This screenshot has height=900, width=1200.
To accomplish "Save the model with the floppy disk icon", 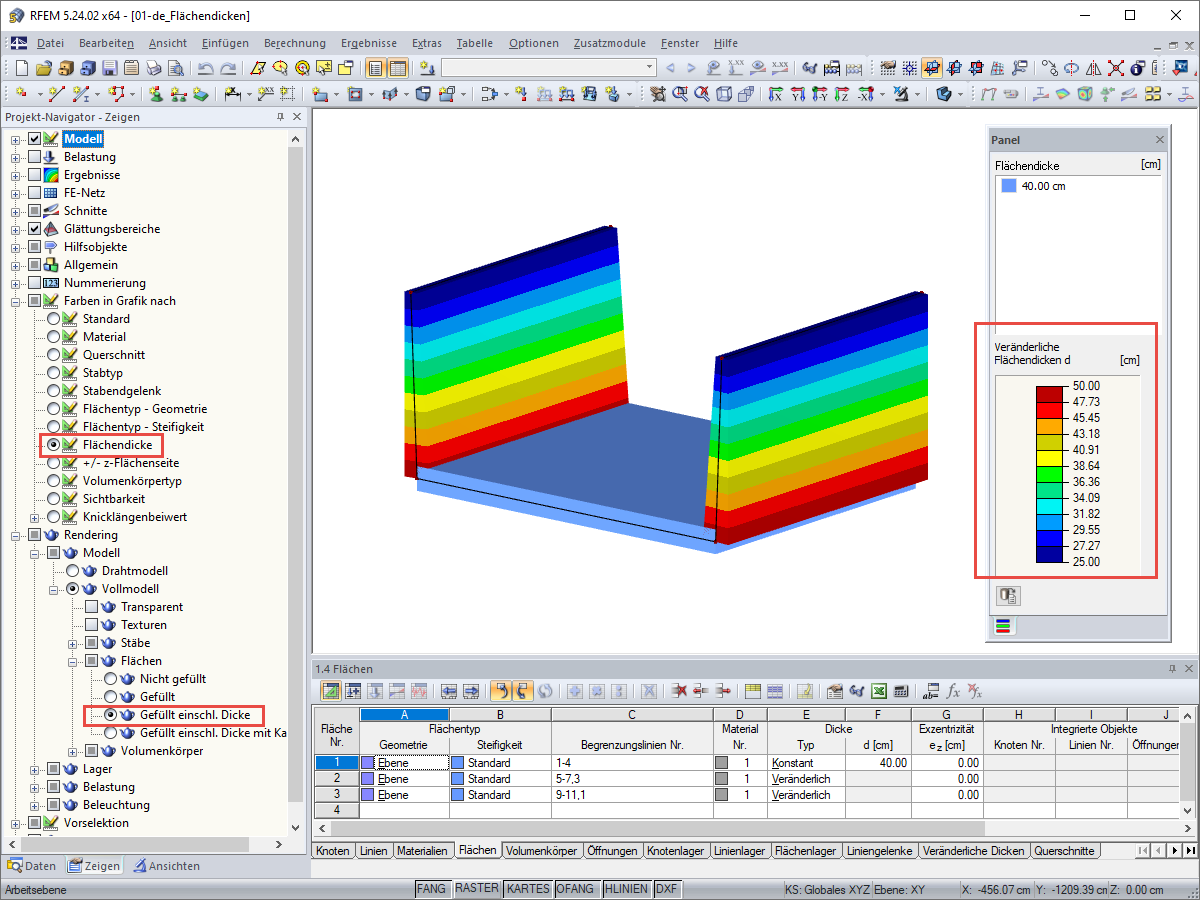I will click(x=109, y=68).
